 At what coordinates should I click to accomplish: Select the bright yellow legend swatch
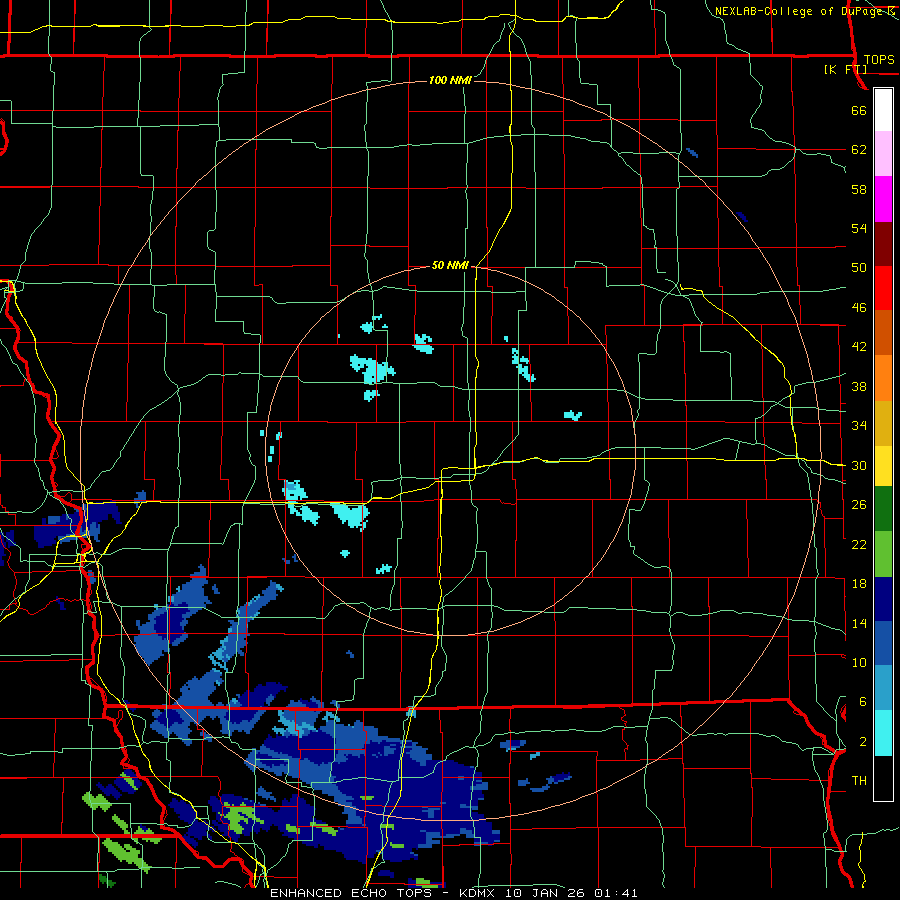pos(883,465)
